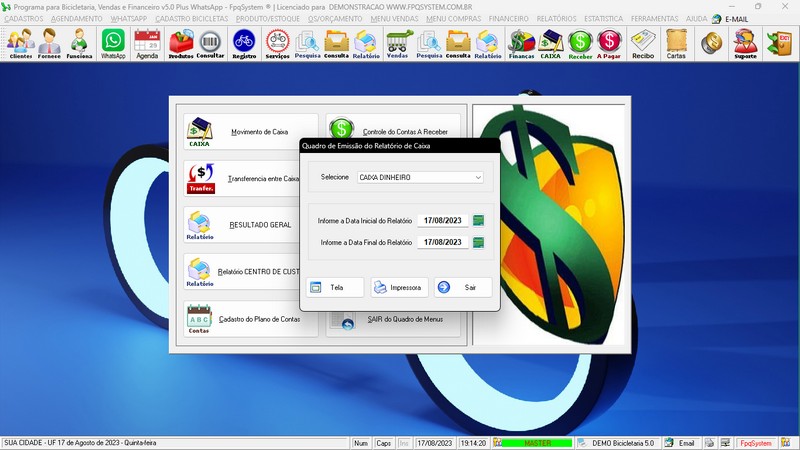The height and width of the screenshot is (450, 800).
Task: Open calendar picker for Data Inicial
Action: pyautogui.click(x=479, y=220)
